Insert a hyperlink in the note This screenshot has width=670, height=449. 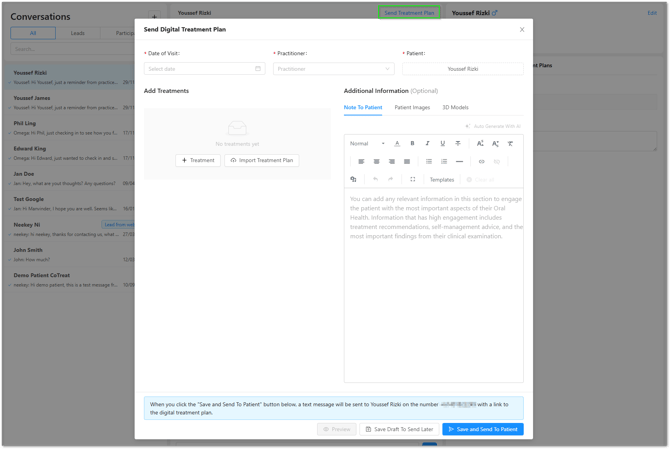pyautogui.click(x=481, y=162)
